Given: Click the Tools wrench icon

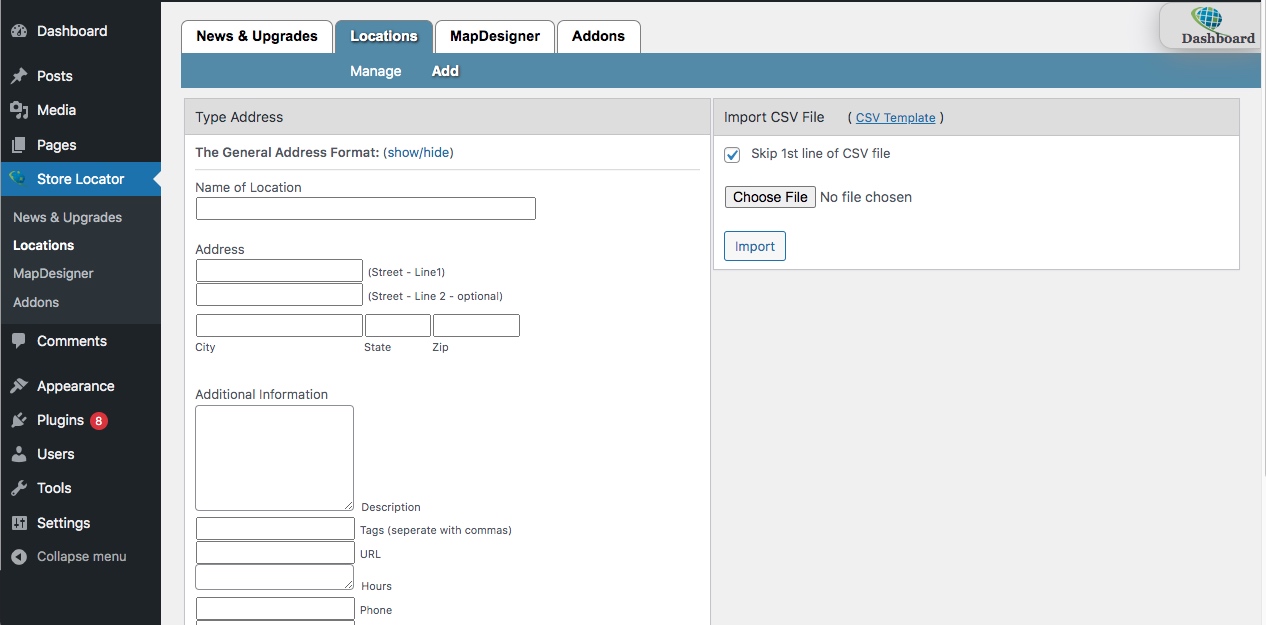Looking at the screenshot, I should [19, 488].
